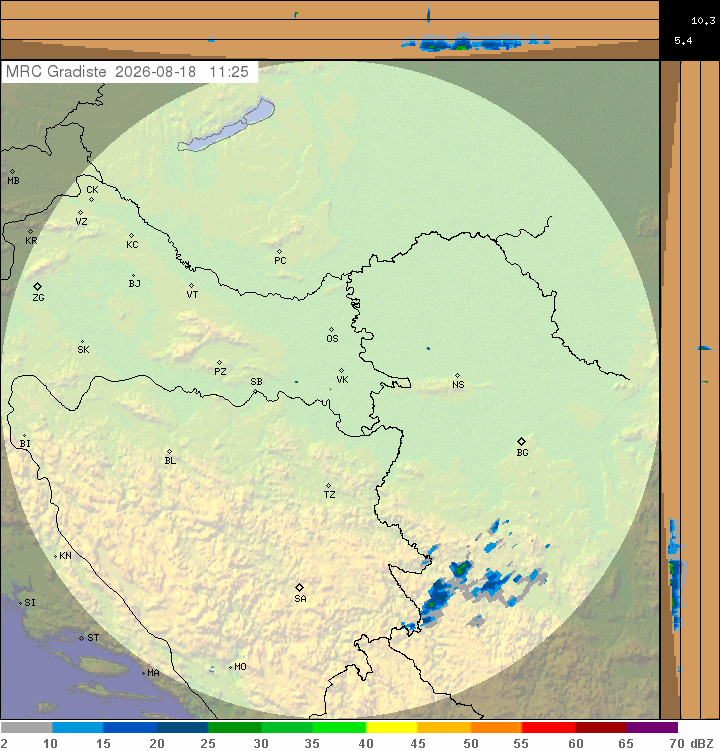Select the BI station marker

[24, 435]
